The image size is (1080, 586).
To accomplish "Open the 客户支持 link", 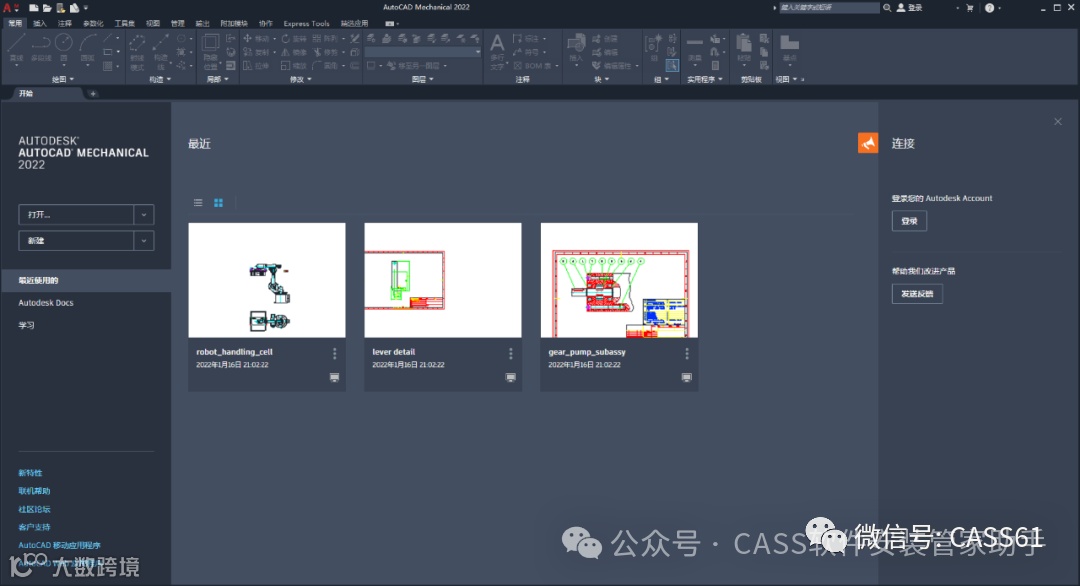I will (34, 527).
